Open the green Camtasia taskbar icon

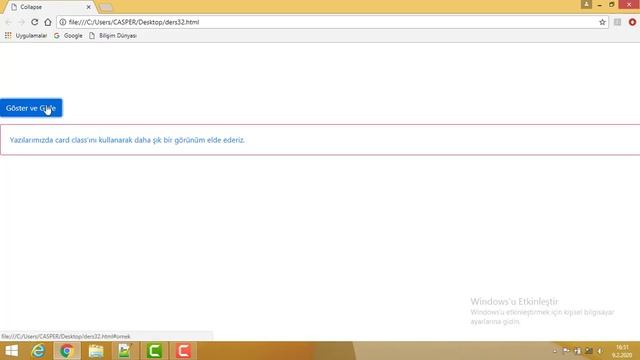click(x=154, y=351)
